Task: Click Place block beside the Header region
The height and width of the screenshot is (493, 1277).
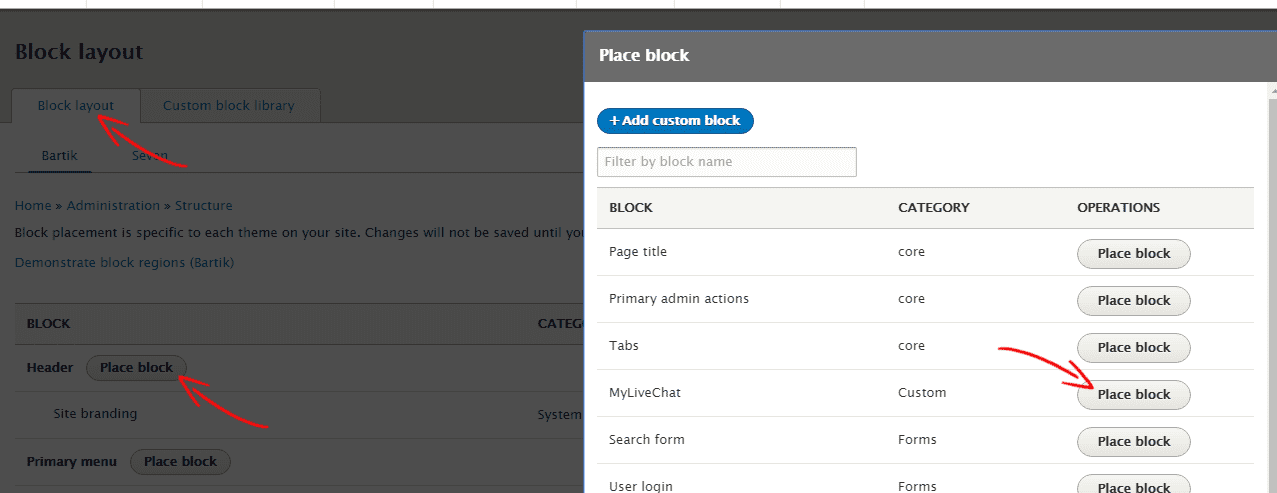Action: click(136, 368)
